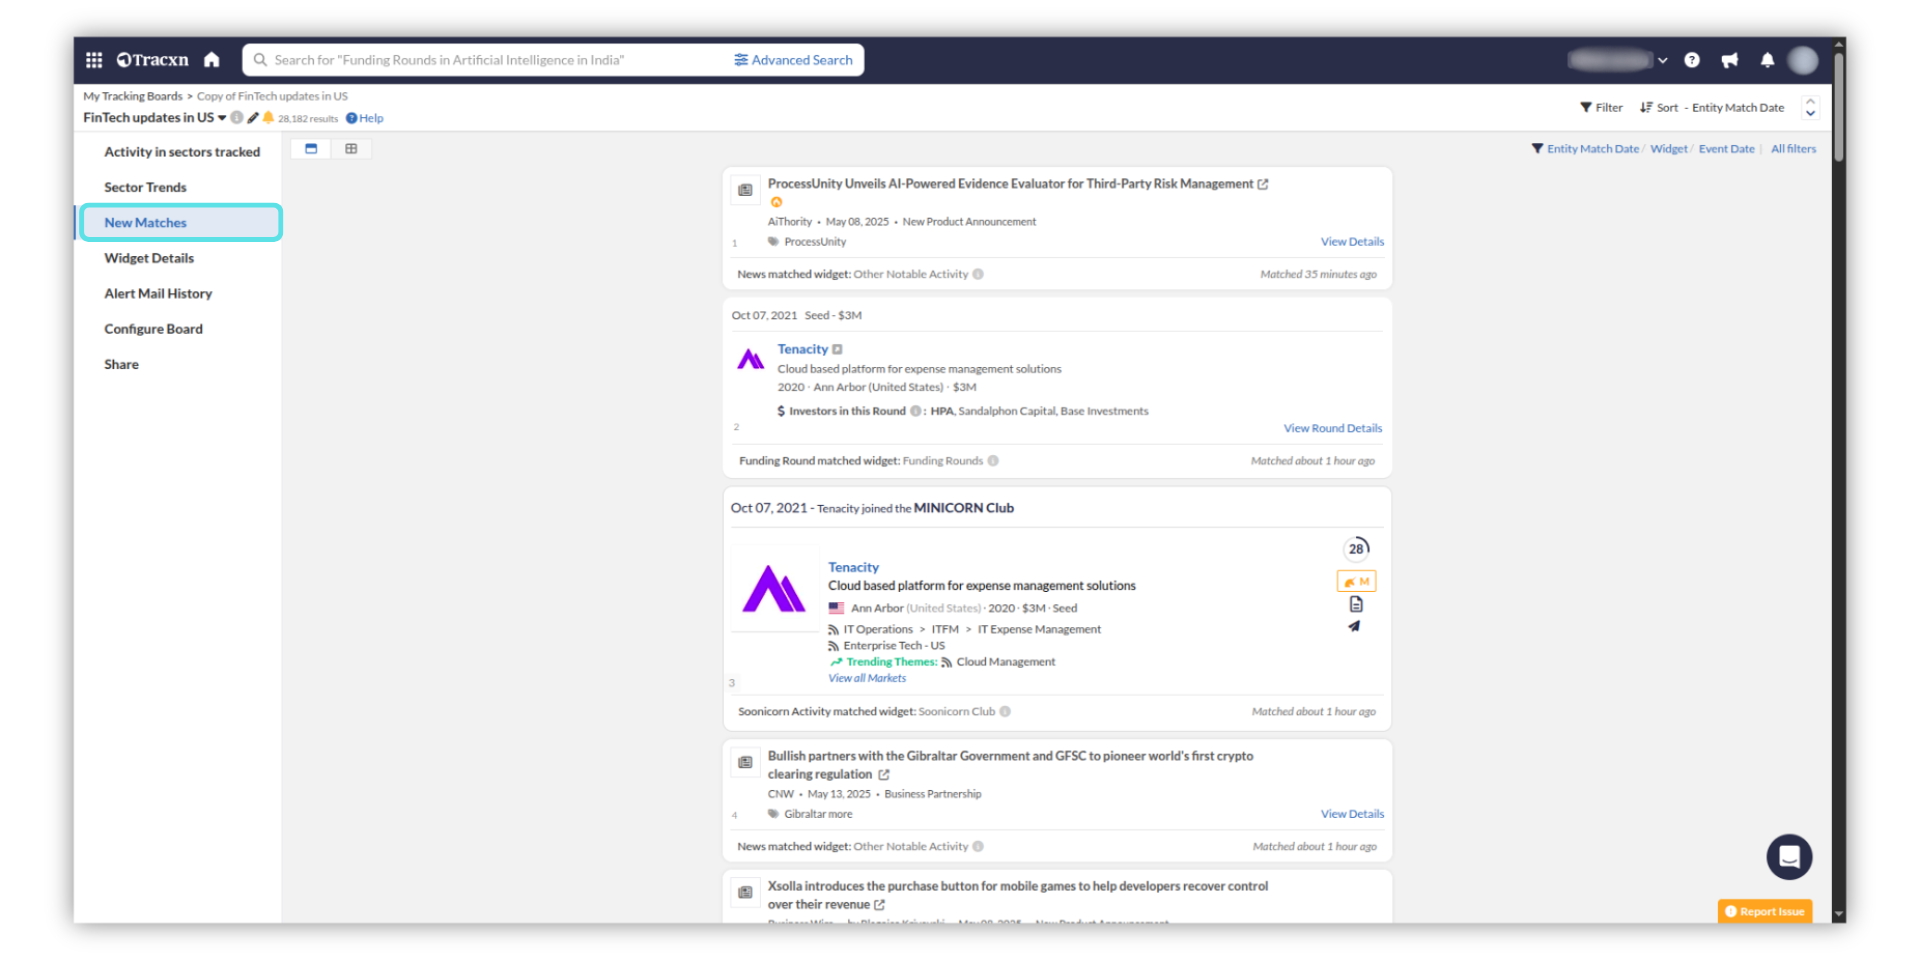1920x960 pixels.
Task: Open the document notes icon for Tenacity
Action: (x=1356, y=604)
